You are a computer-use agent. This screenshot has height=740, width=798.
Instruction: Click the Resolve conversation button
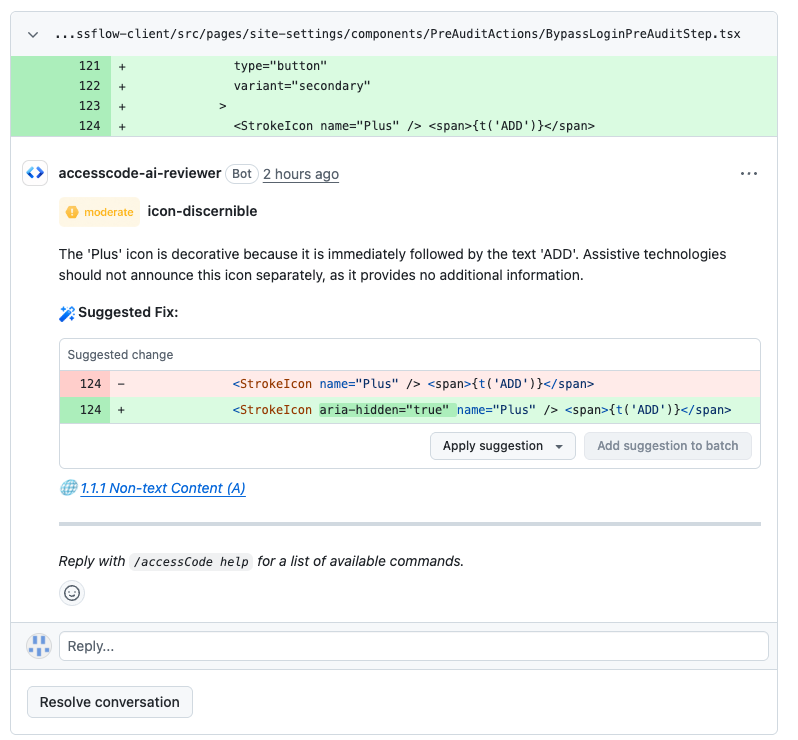110,702
